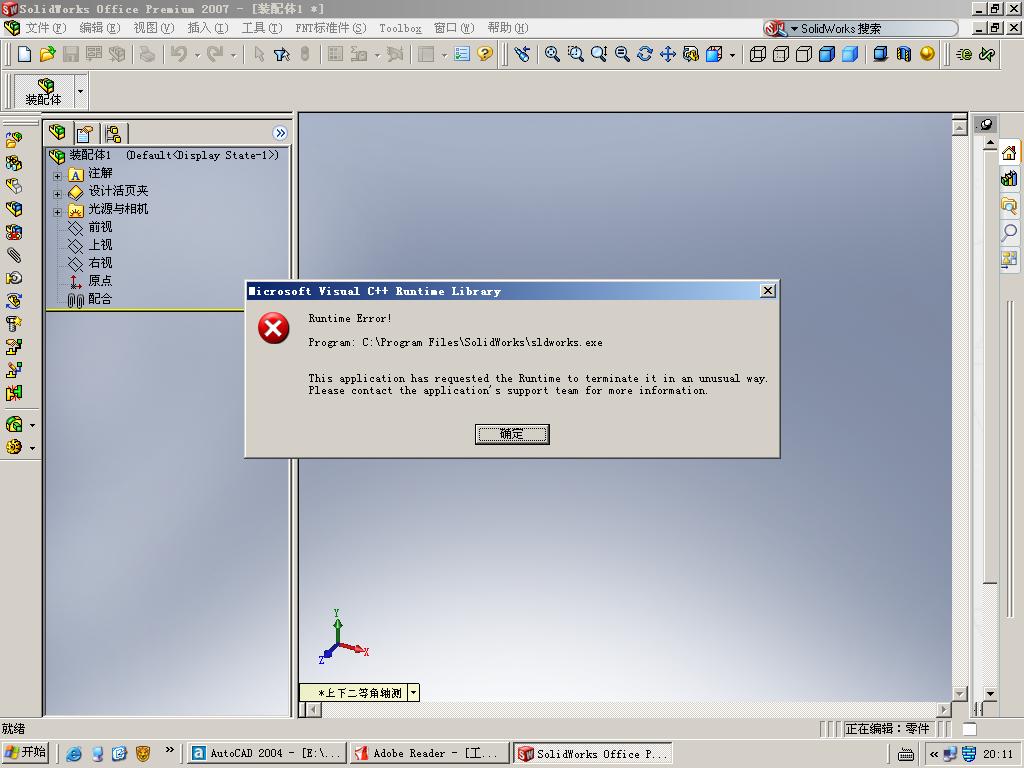Close the Visual C++ Runtime Library dialog
The image size is (1024, 768).
coord(768,291)
